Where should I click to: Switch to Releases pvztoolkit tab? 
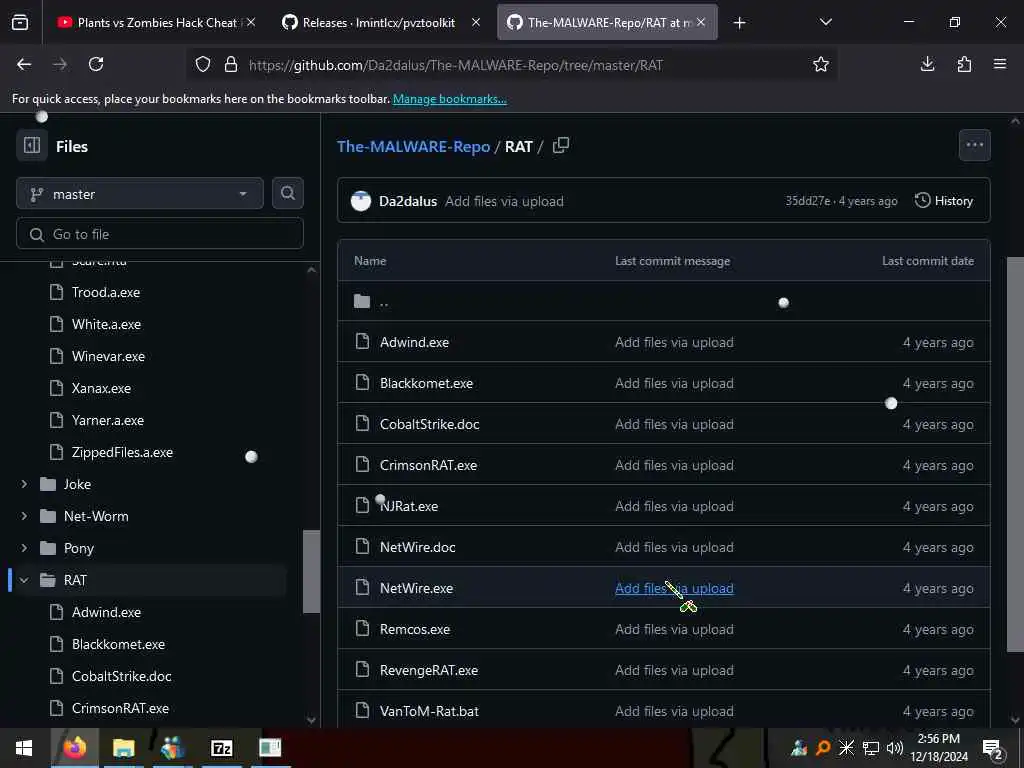(379, 23)
